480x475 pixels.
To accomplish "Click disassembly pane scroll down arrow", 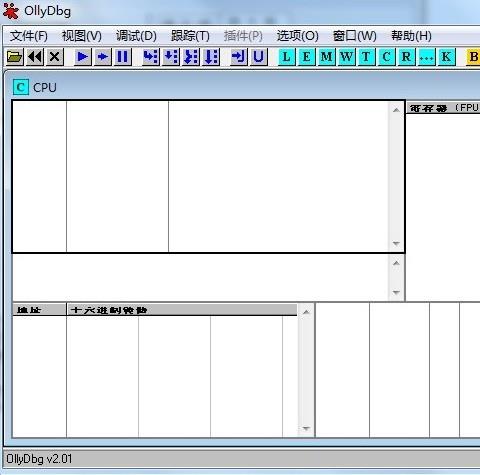I will tap(396, 244).
